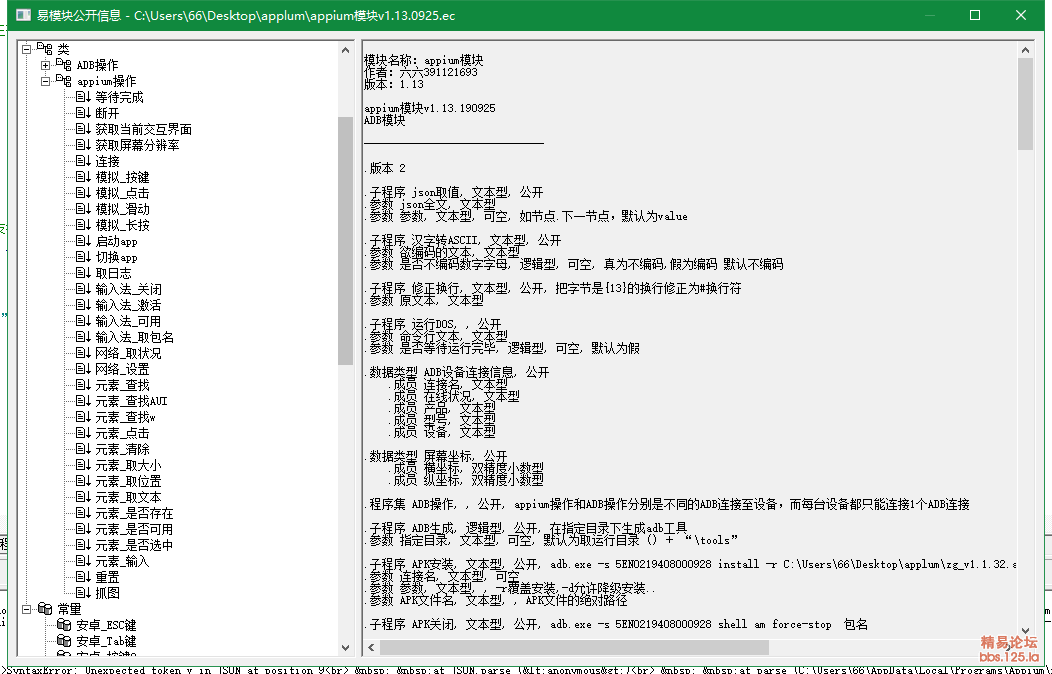Click the method icon beside 启动app
1052x674 pixels.
click(83, 241)
